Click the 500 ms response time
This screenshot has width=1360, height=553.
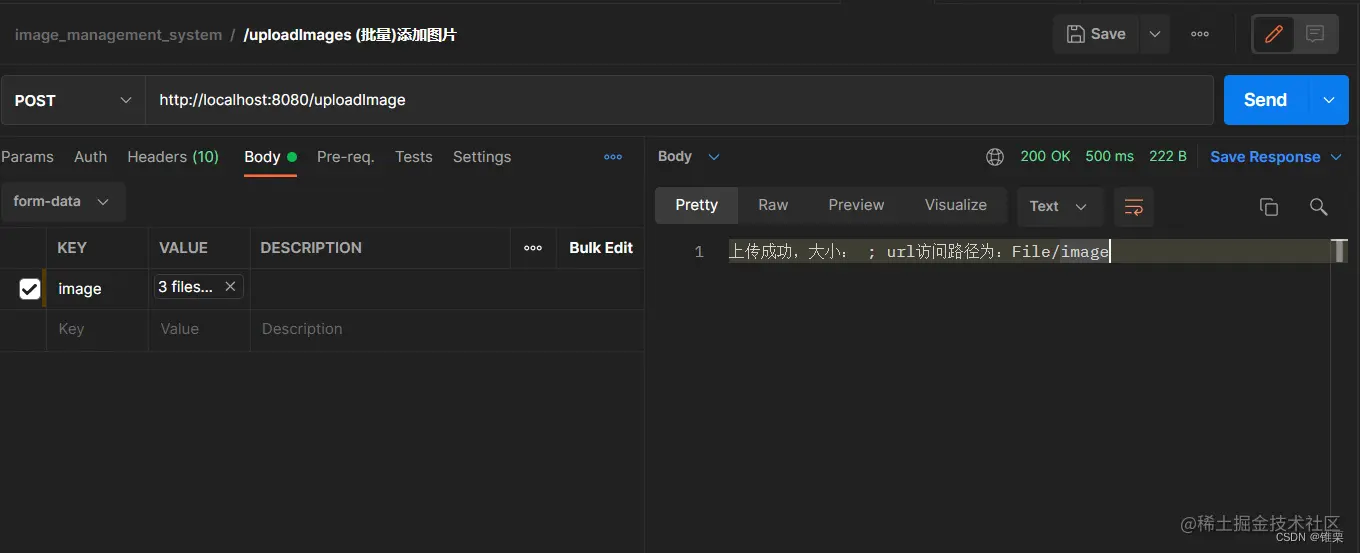pyautogui.click(x=1110, y=157)
